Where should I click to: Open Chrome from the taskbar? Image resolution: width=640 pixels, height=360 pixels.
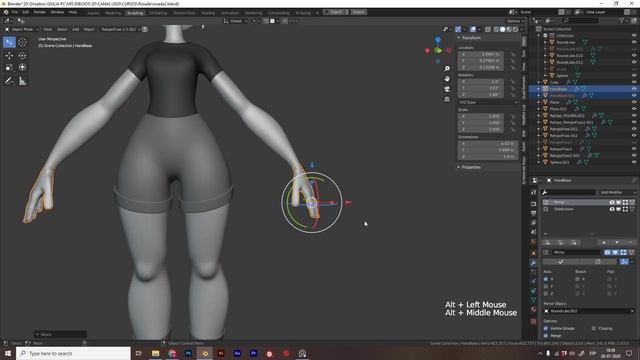pyautogui.click(x=172, y=353)
